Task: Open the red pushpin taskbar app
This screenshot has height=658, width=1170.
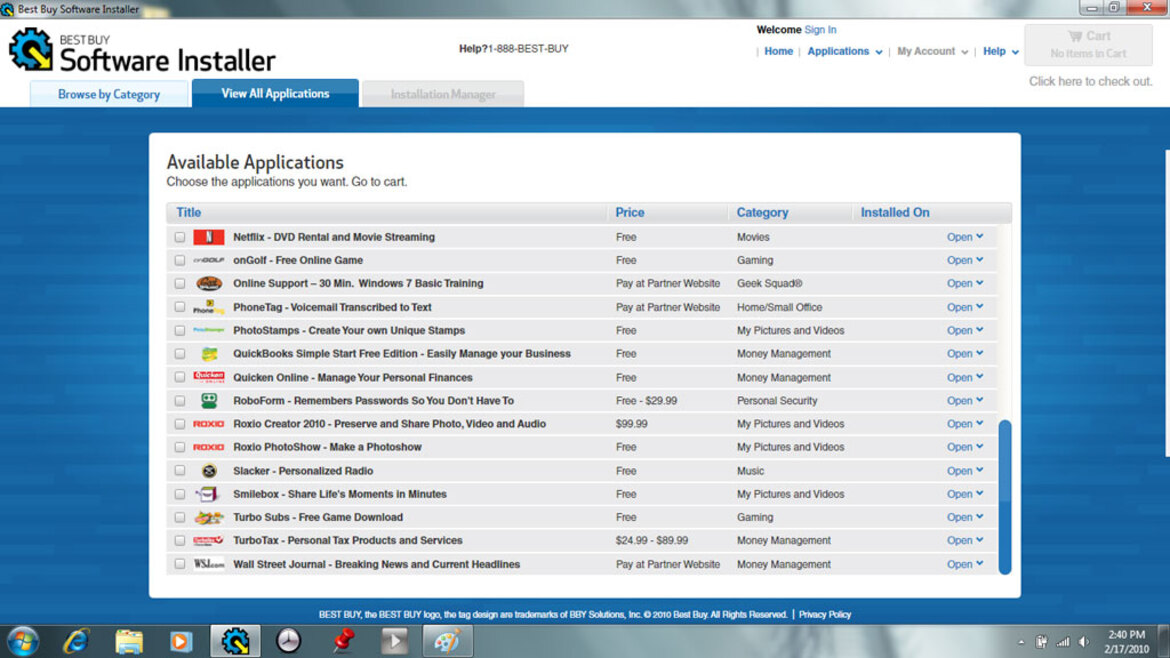Action: [342, 642]
